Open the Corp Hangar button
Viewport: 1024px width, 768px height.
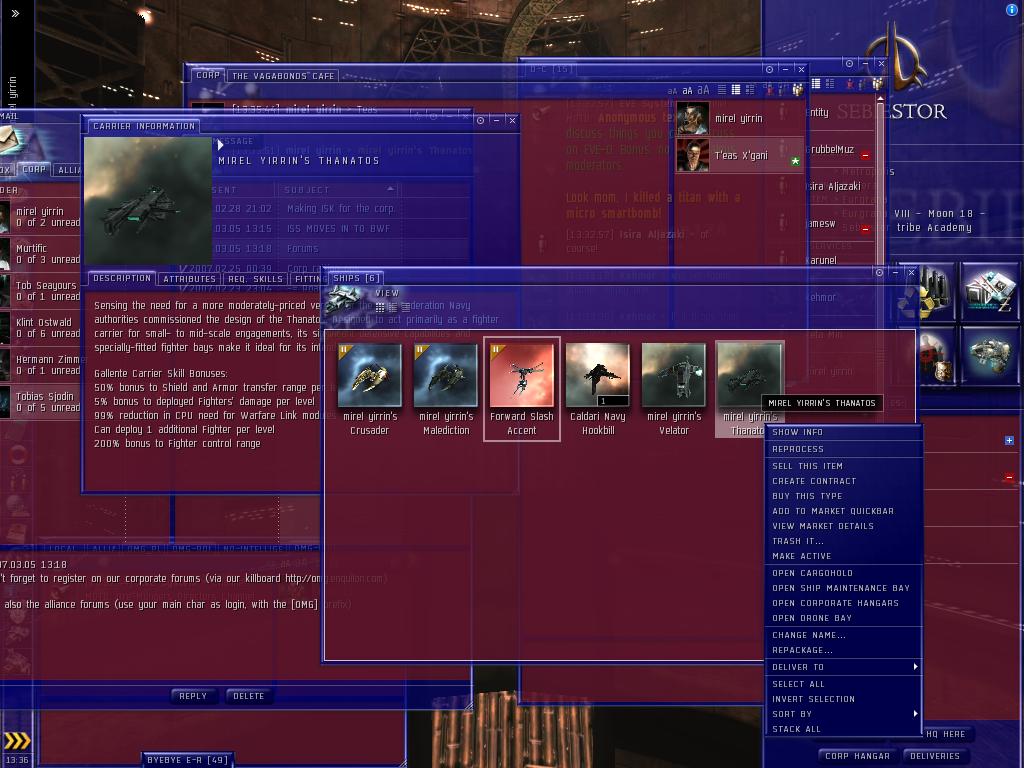tap(857, 756)
